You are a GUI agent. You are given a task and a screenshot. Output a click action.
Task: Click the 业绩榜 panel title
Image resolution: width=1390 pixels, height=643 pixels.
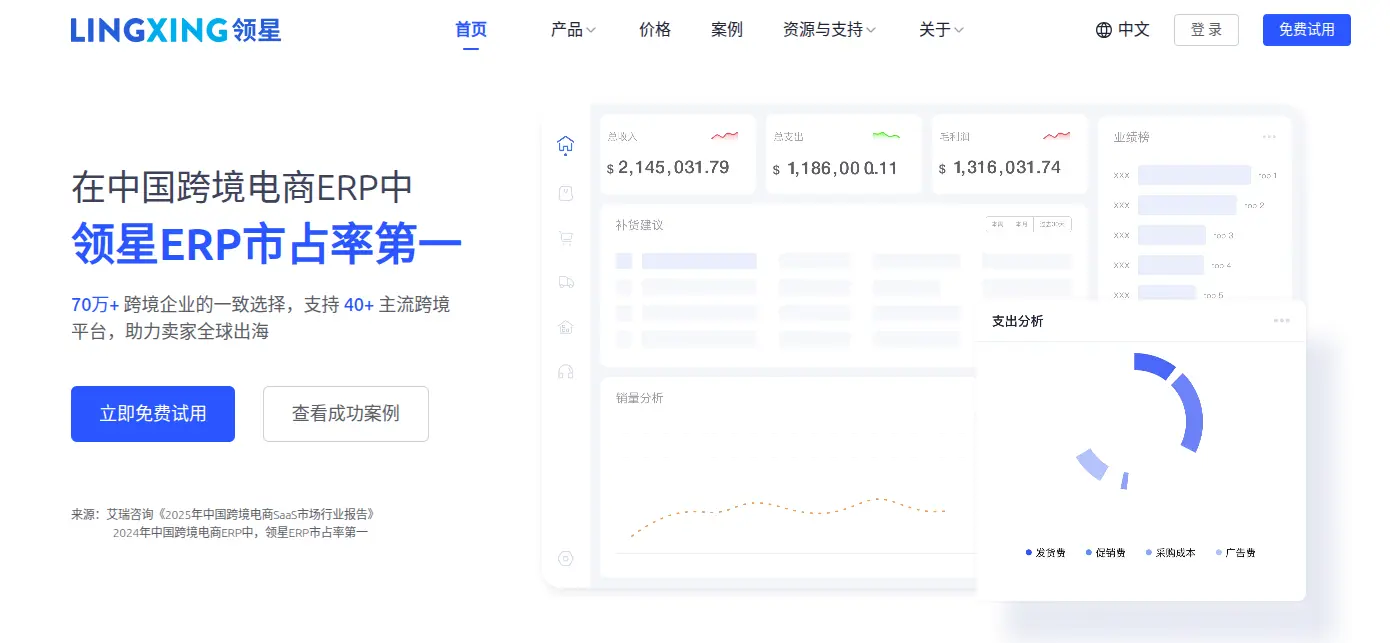(1132, 137)
